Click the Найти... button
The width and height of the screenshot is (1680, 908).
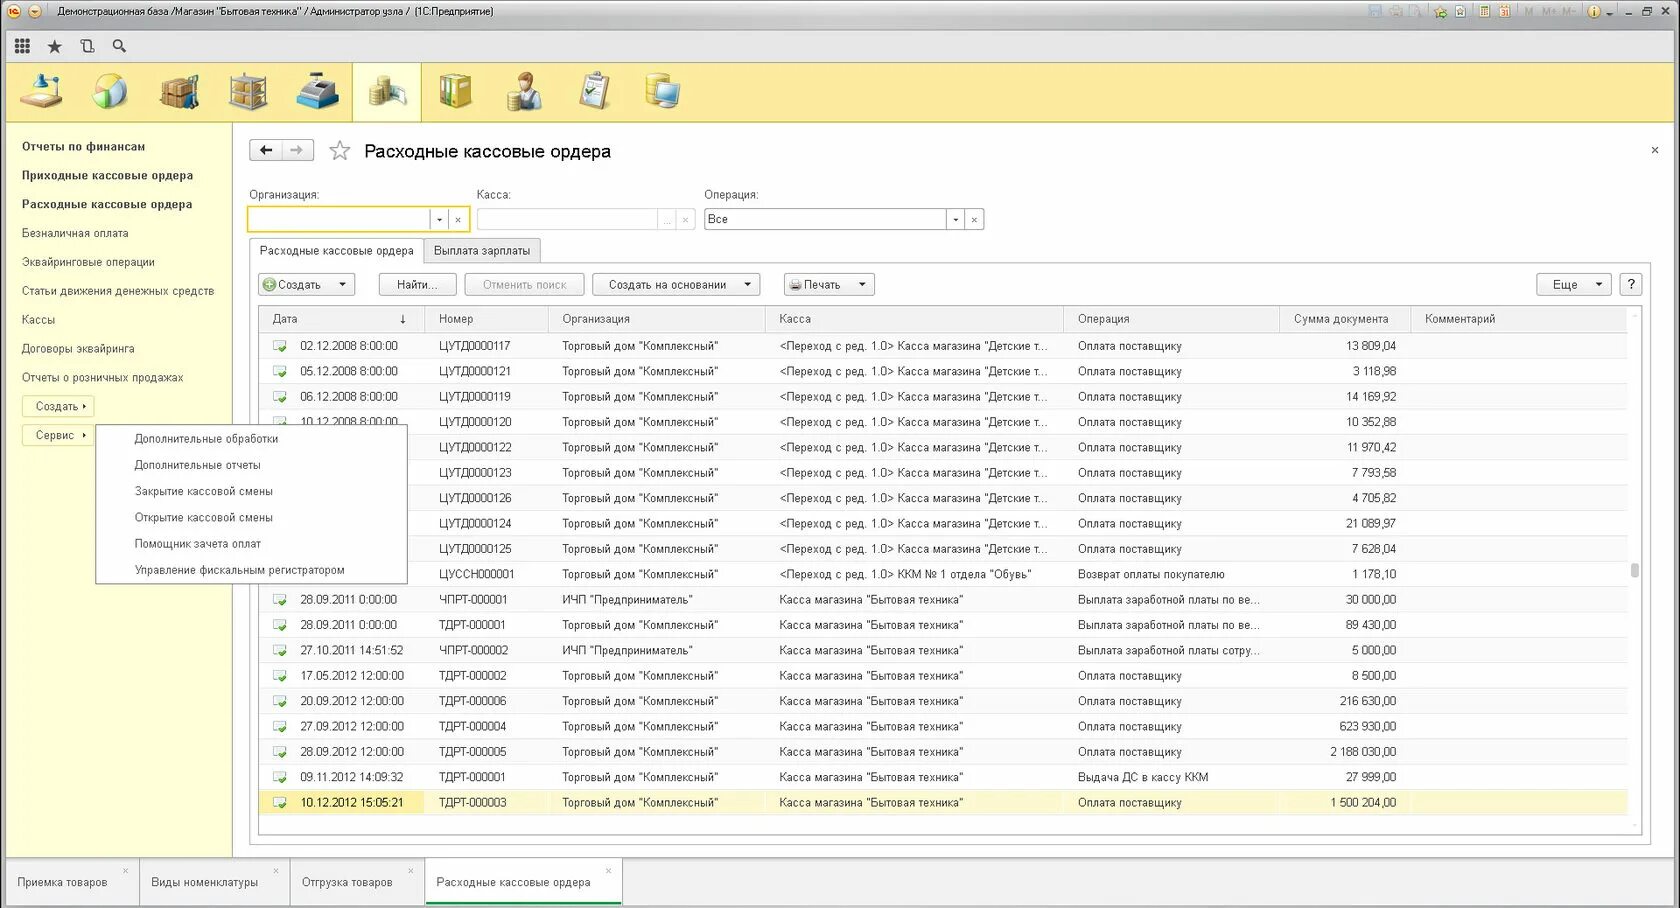[417, 285]
